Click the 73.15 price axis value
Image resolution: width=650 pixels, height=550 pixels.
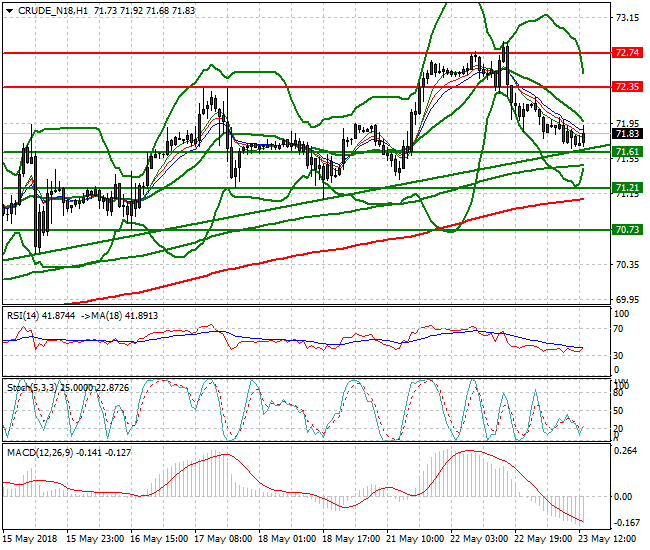(x=627, y=17)
